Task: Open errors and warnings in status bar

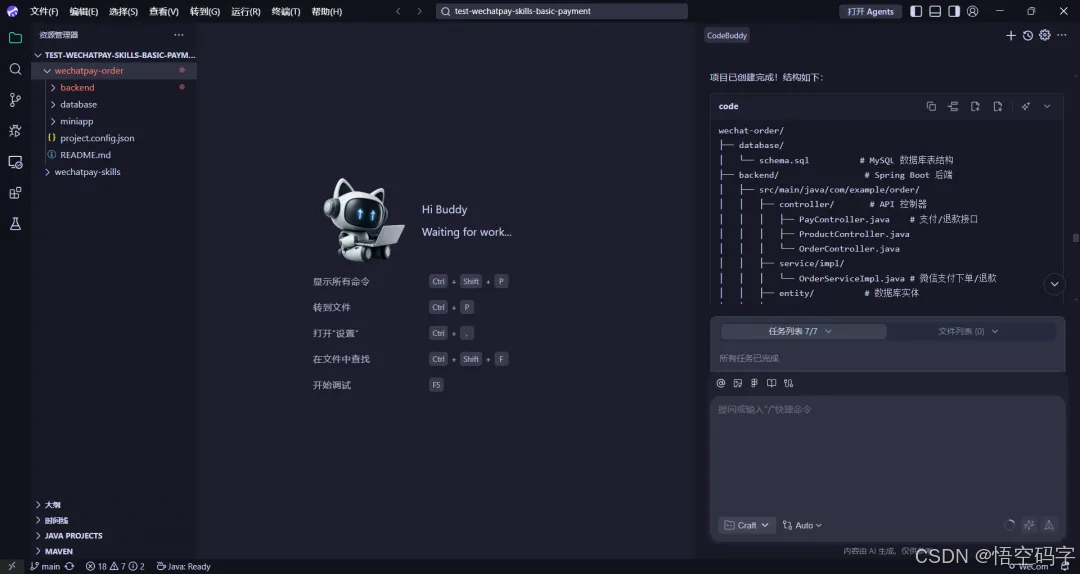Action: (115, 566)
